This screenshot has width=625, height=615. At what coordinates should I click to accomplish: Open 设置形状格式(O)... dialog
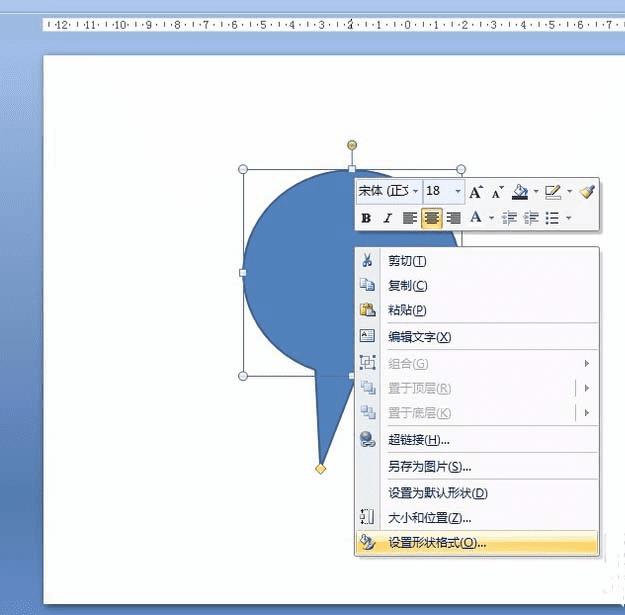tap(477, 542)
